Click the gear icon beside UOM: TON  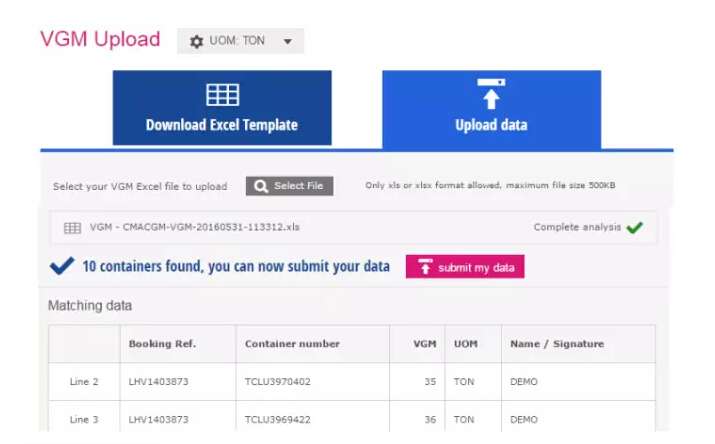point(196,42)
